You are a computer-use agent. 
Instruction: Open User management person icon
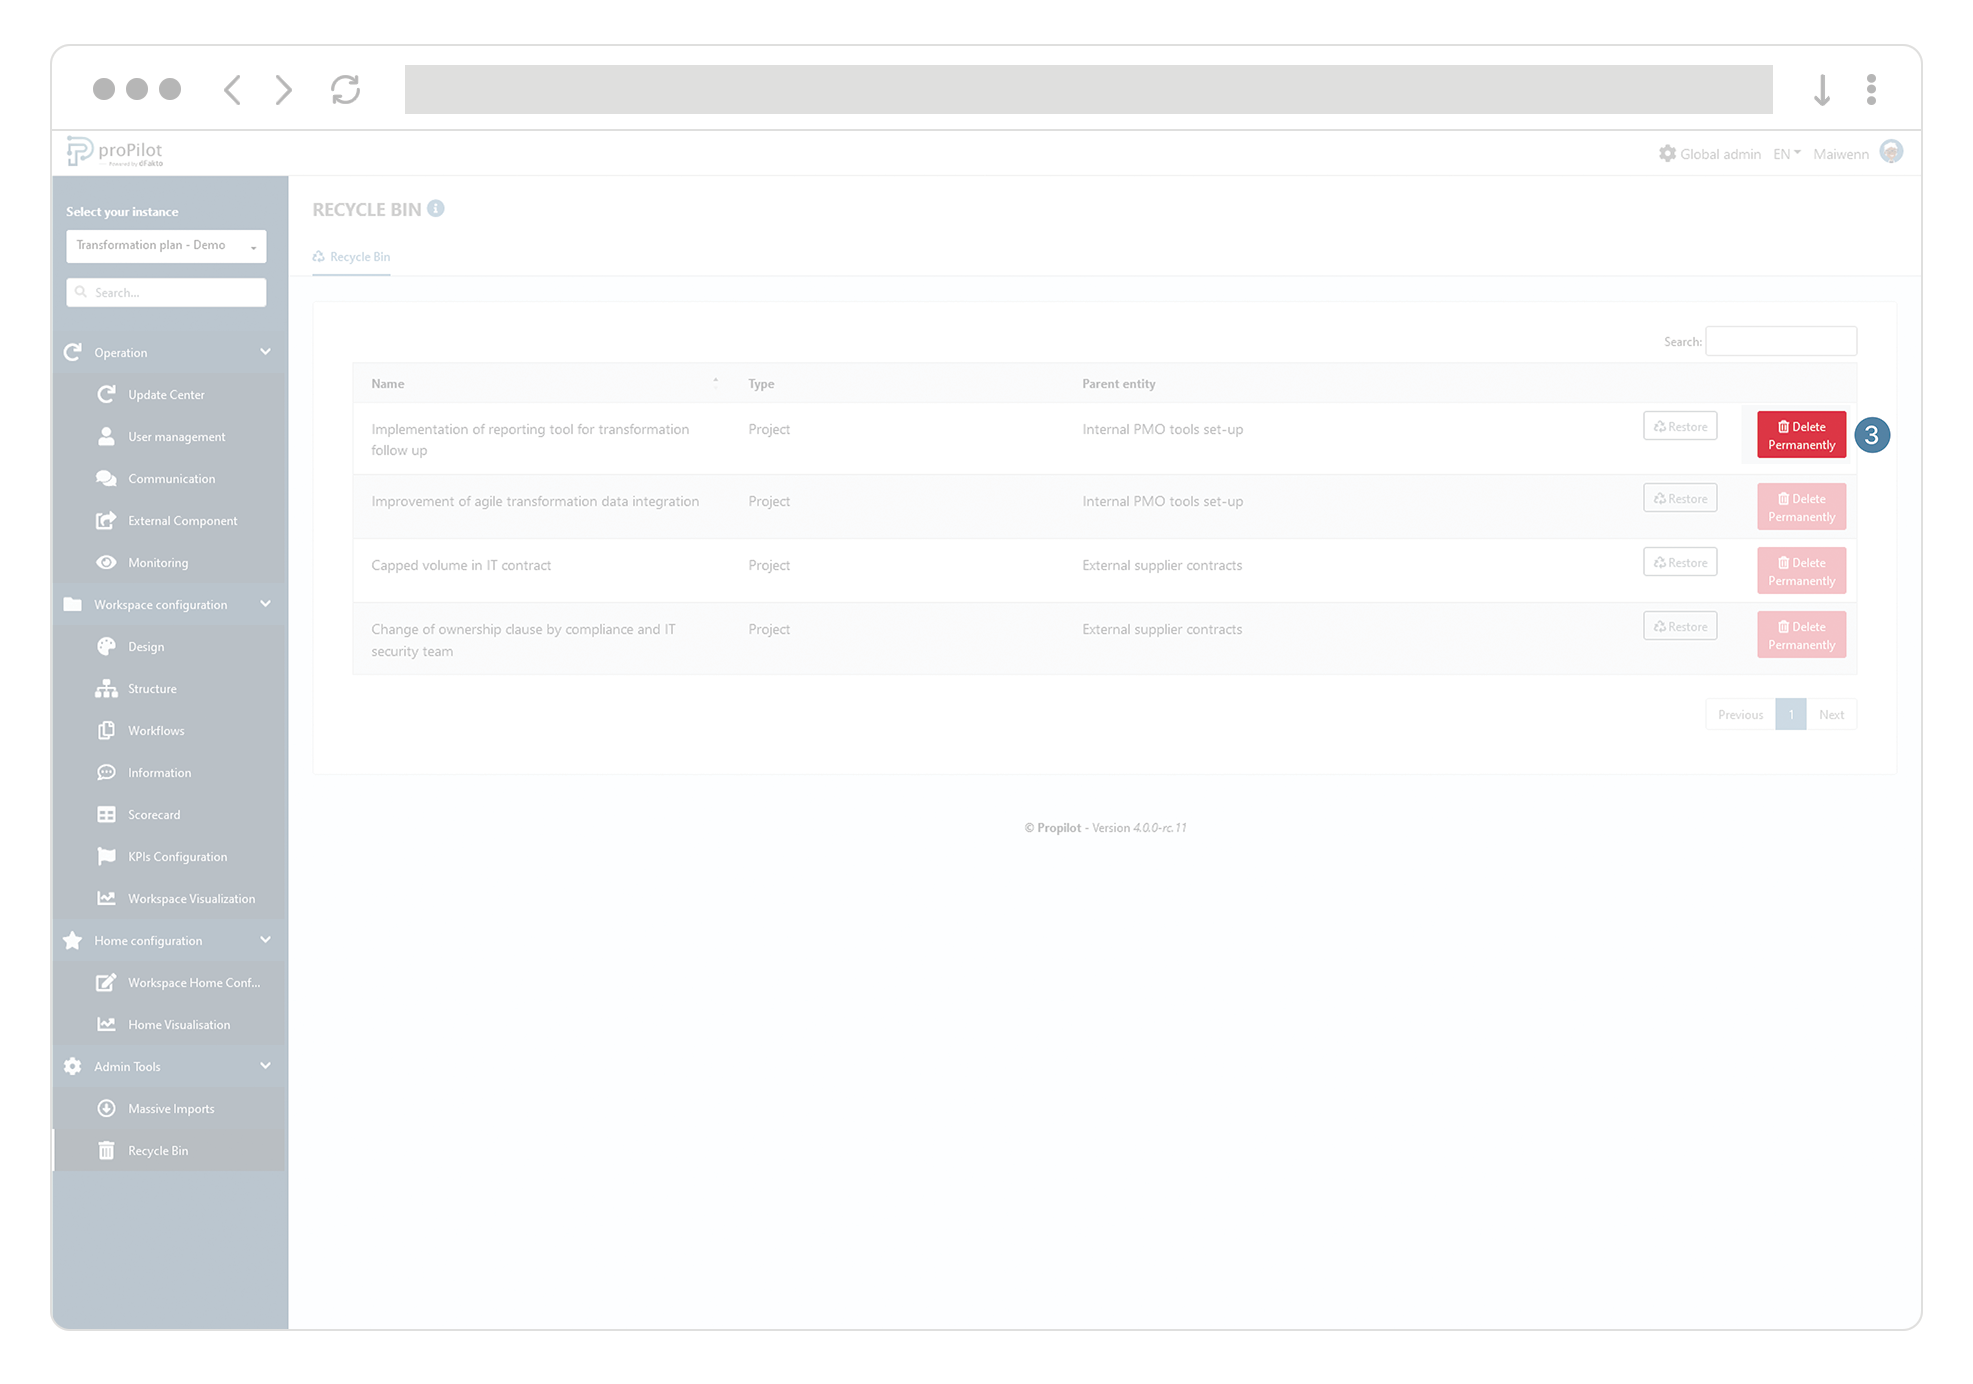coord(106,437)
